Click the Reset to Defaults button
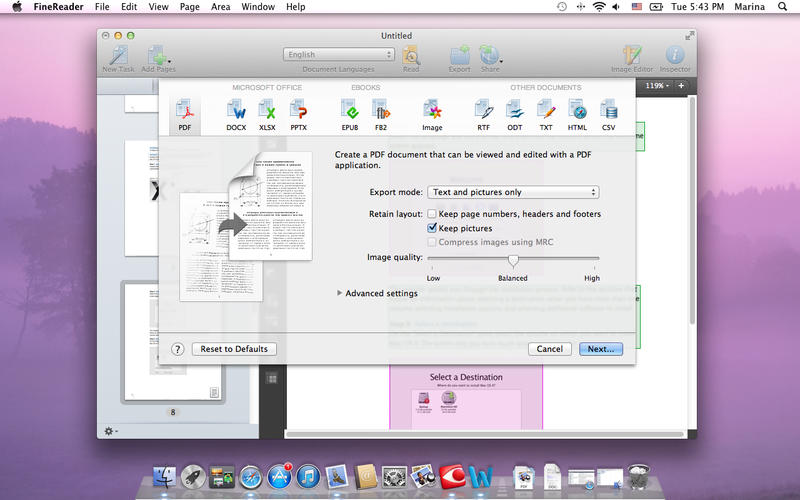This screenshot has width=800, height=500. click(x=234, y=349)
